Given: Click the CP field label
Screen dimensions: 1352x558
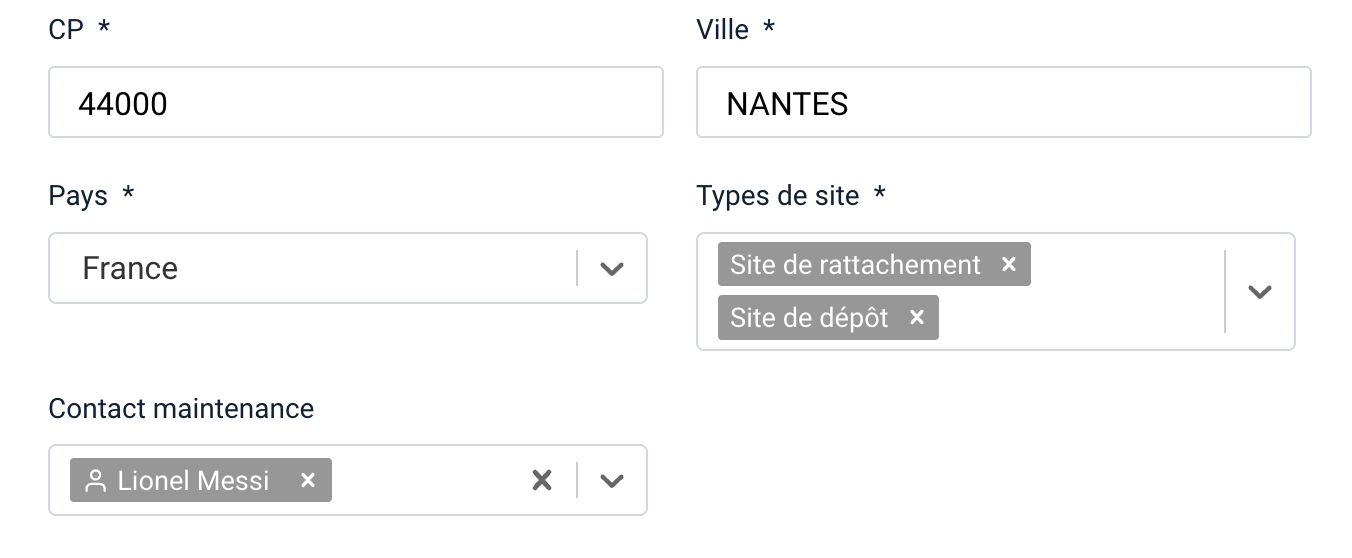Looking at the screenshot, I should pos(66,30).
